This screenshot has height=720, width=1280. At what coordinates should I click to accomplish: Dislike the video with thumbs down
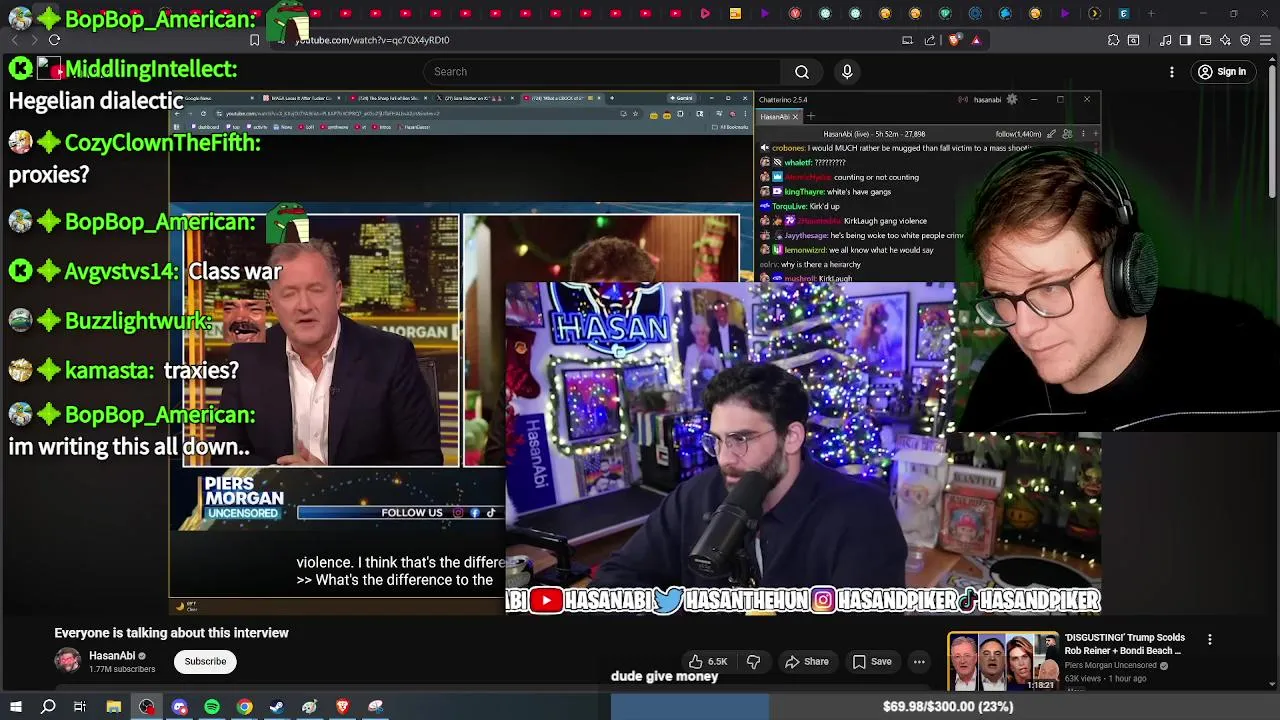click(x=754, y=661)
